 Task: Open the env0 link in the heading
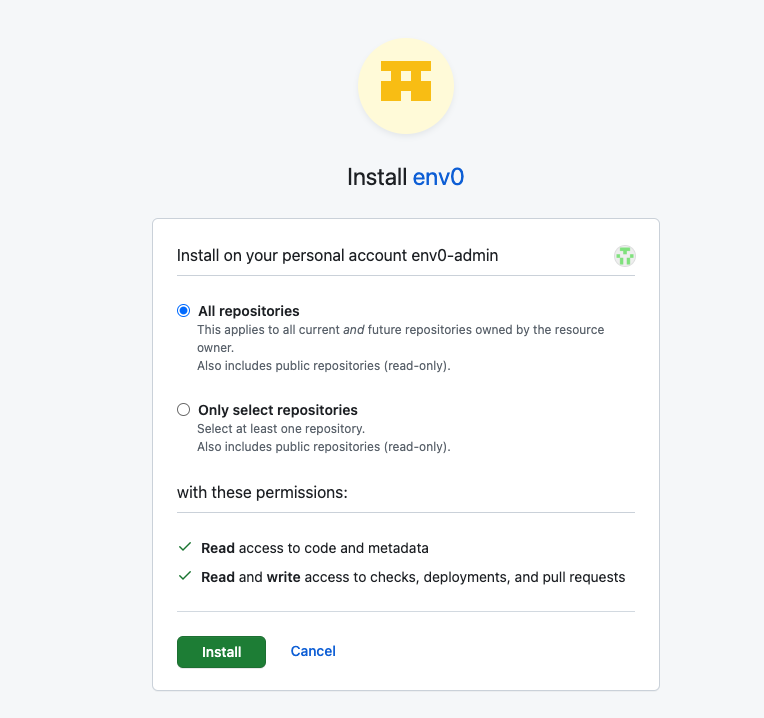point(438,177)
